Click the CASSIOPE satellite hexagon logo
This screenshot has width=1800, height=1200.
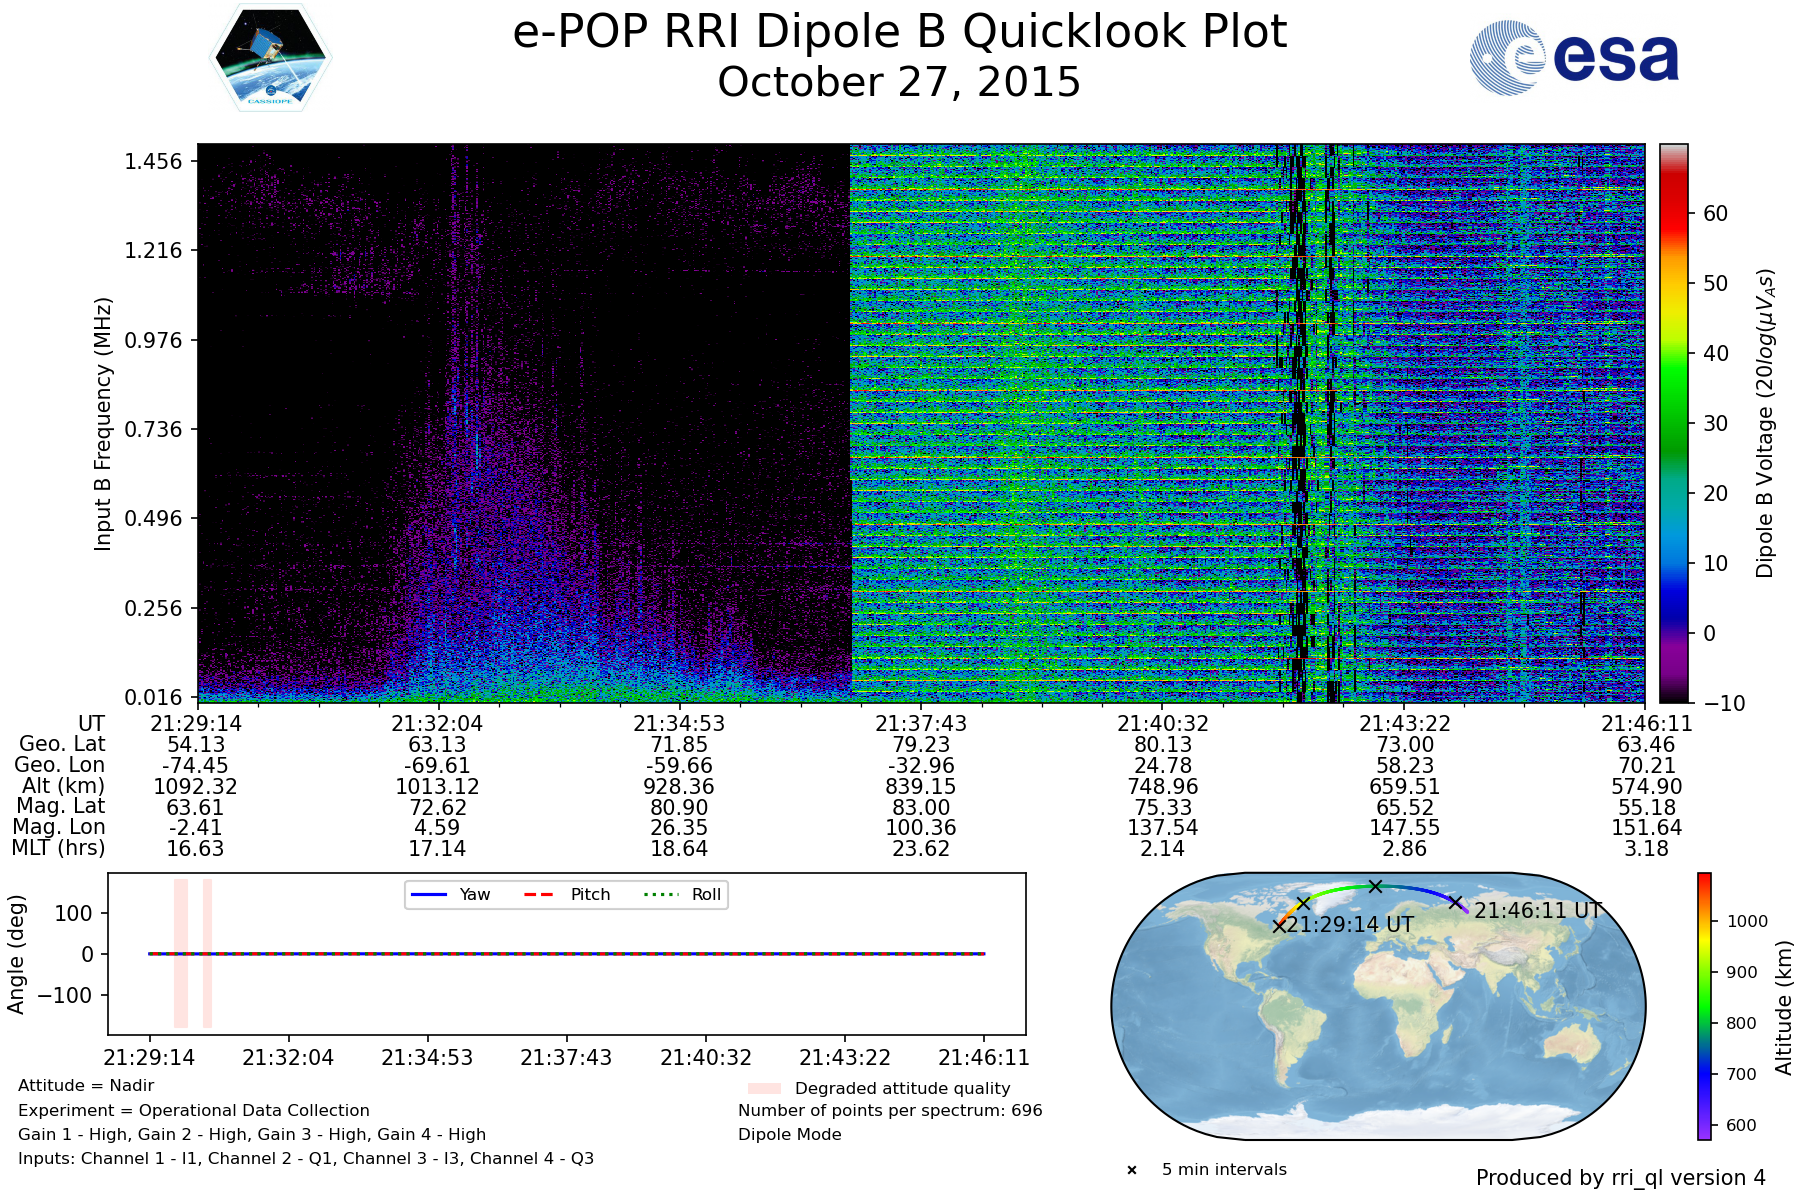(x=271, y=58)
